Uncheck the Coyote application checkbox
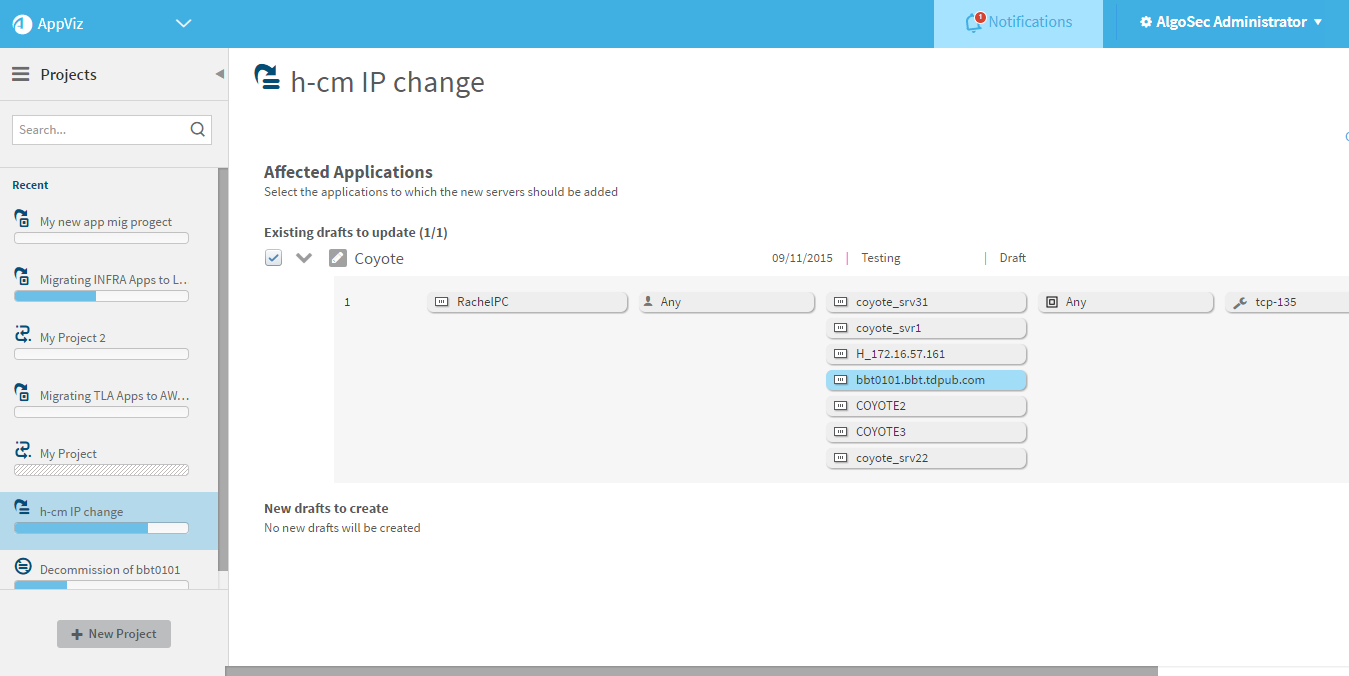Image resolution: width=1349 pixels, height=676 pixels. tap(273, 258)
